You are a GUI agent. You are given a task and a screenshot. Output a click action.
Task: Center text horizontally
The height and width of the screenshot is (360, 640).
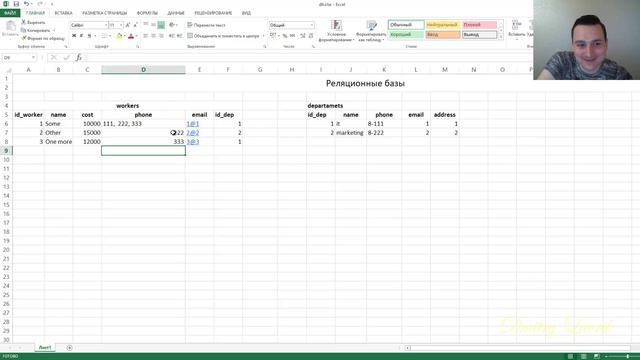tap(153, 36)
